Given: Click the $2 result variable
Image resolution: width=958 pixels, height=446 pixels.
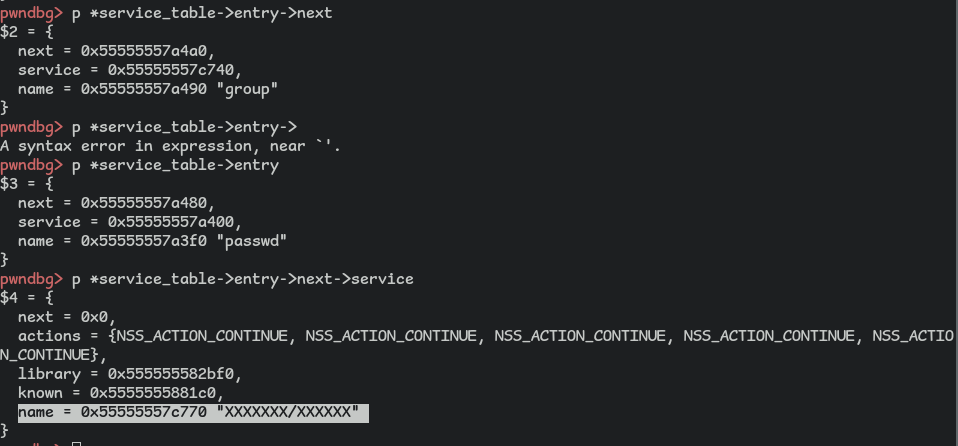Looking at the screenshot, I should click(x=9, y=32).
